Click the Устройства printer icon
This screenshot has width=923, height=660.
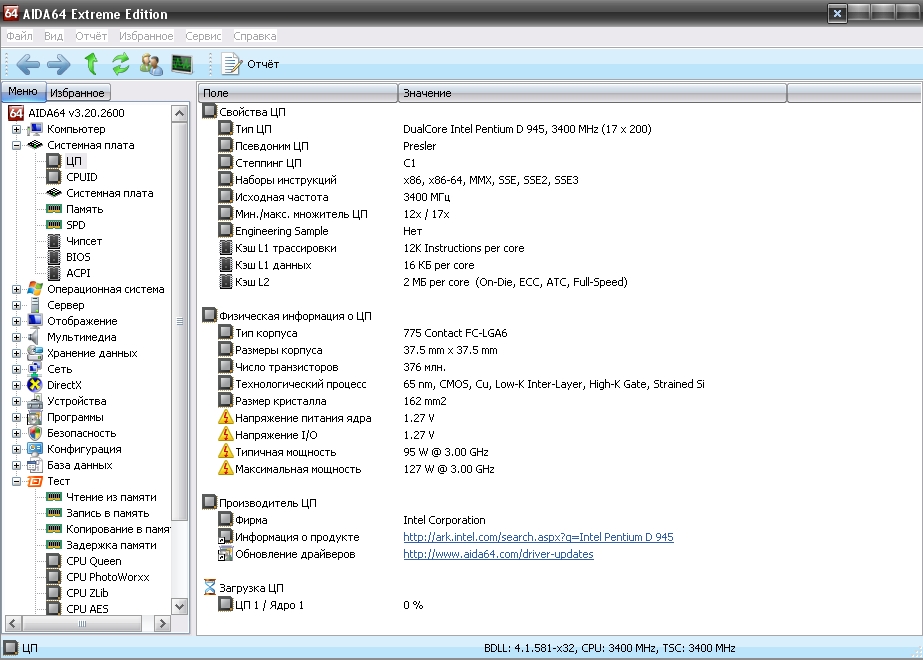click(x=35, y=401)
